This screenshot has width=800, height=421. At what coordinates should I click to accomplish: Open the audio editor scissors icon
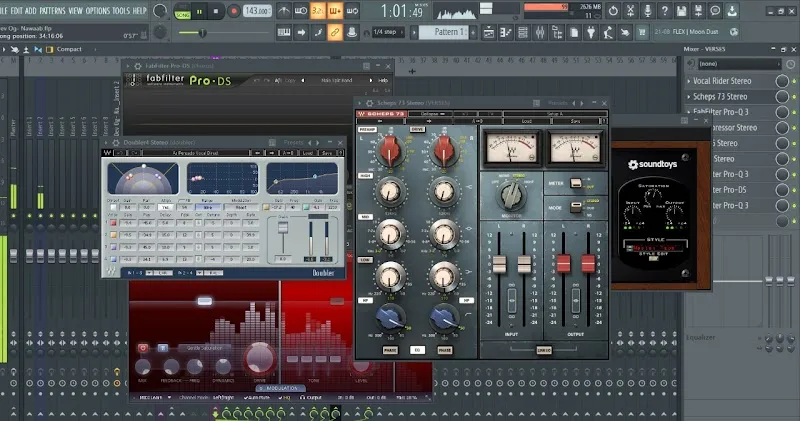[x=631, y=11]
